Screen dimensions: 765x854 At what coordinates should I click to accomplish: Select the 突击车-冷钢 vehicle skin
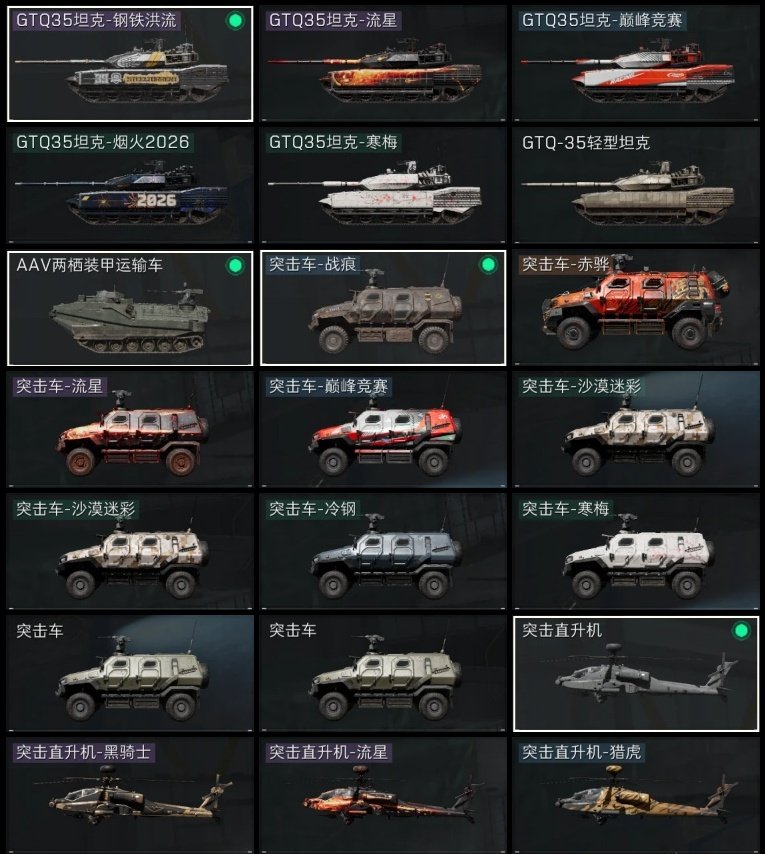pyautogui.click(x=383, y=552)
